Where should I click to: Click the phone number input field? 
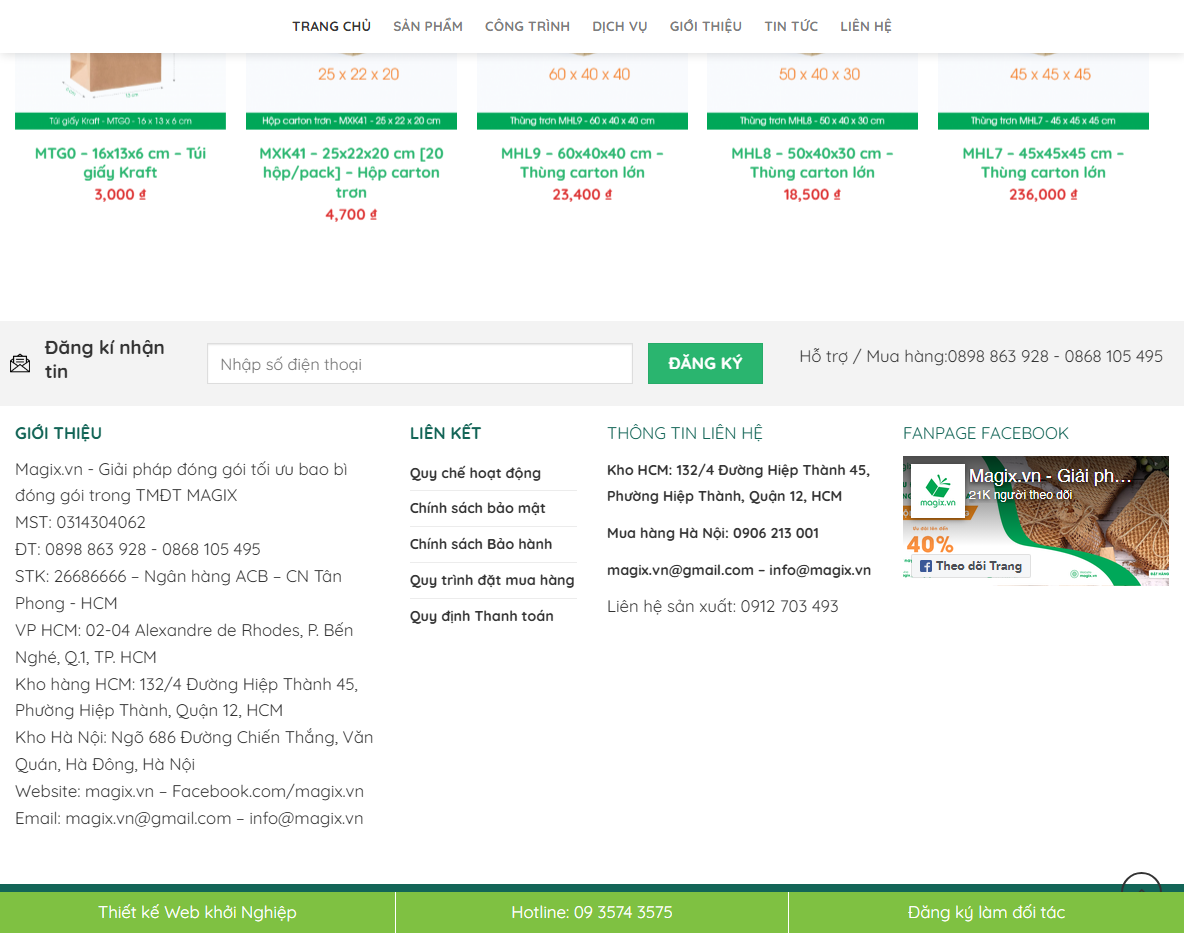pyautogui.click(x=419, y=363)
